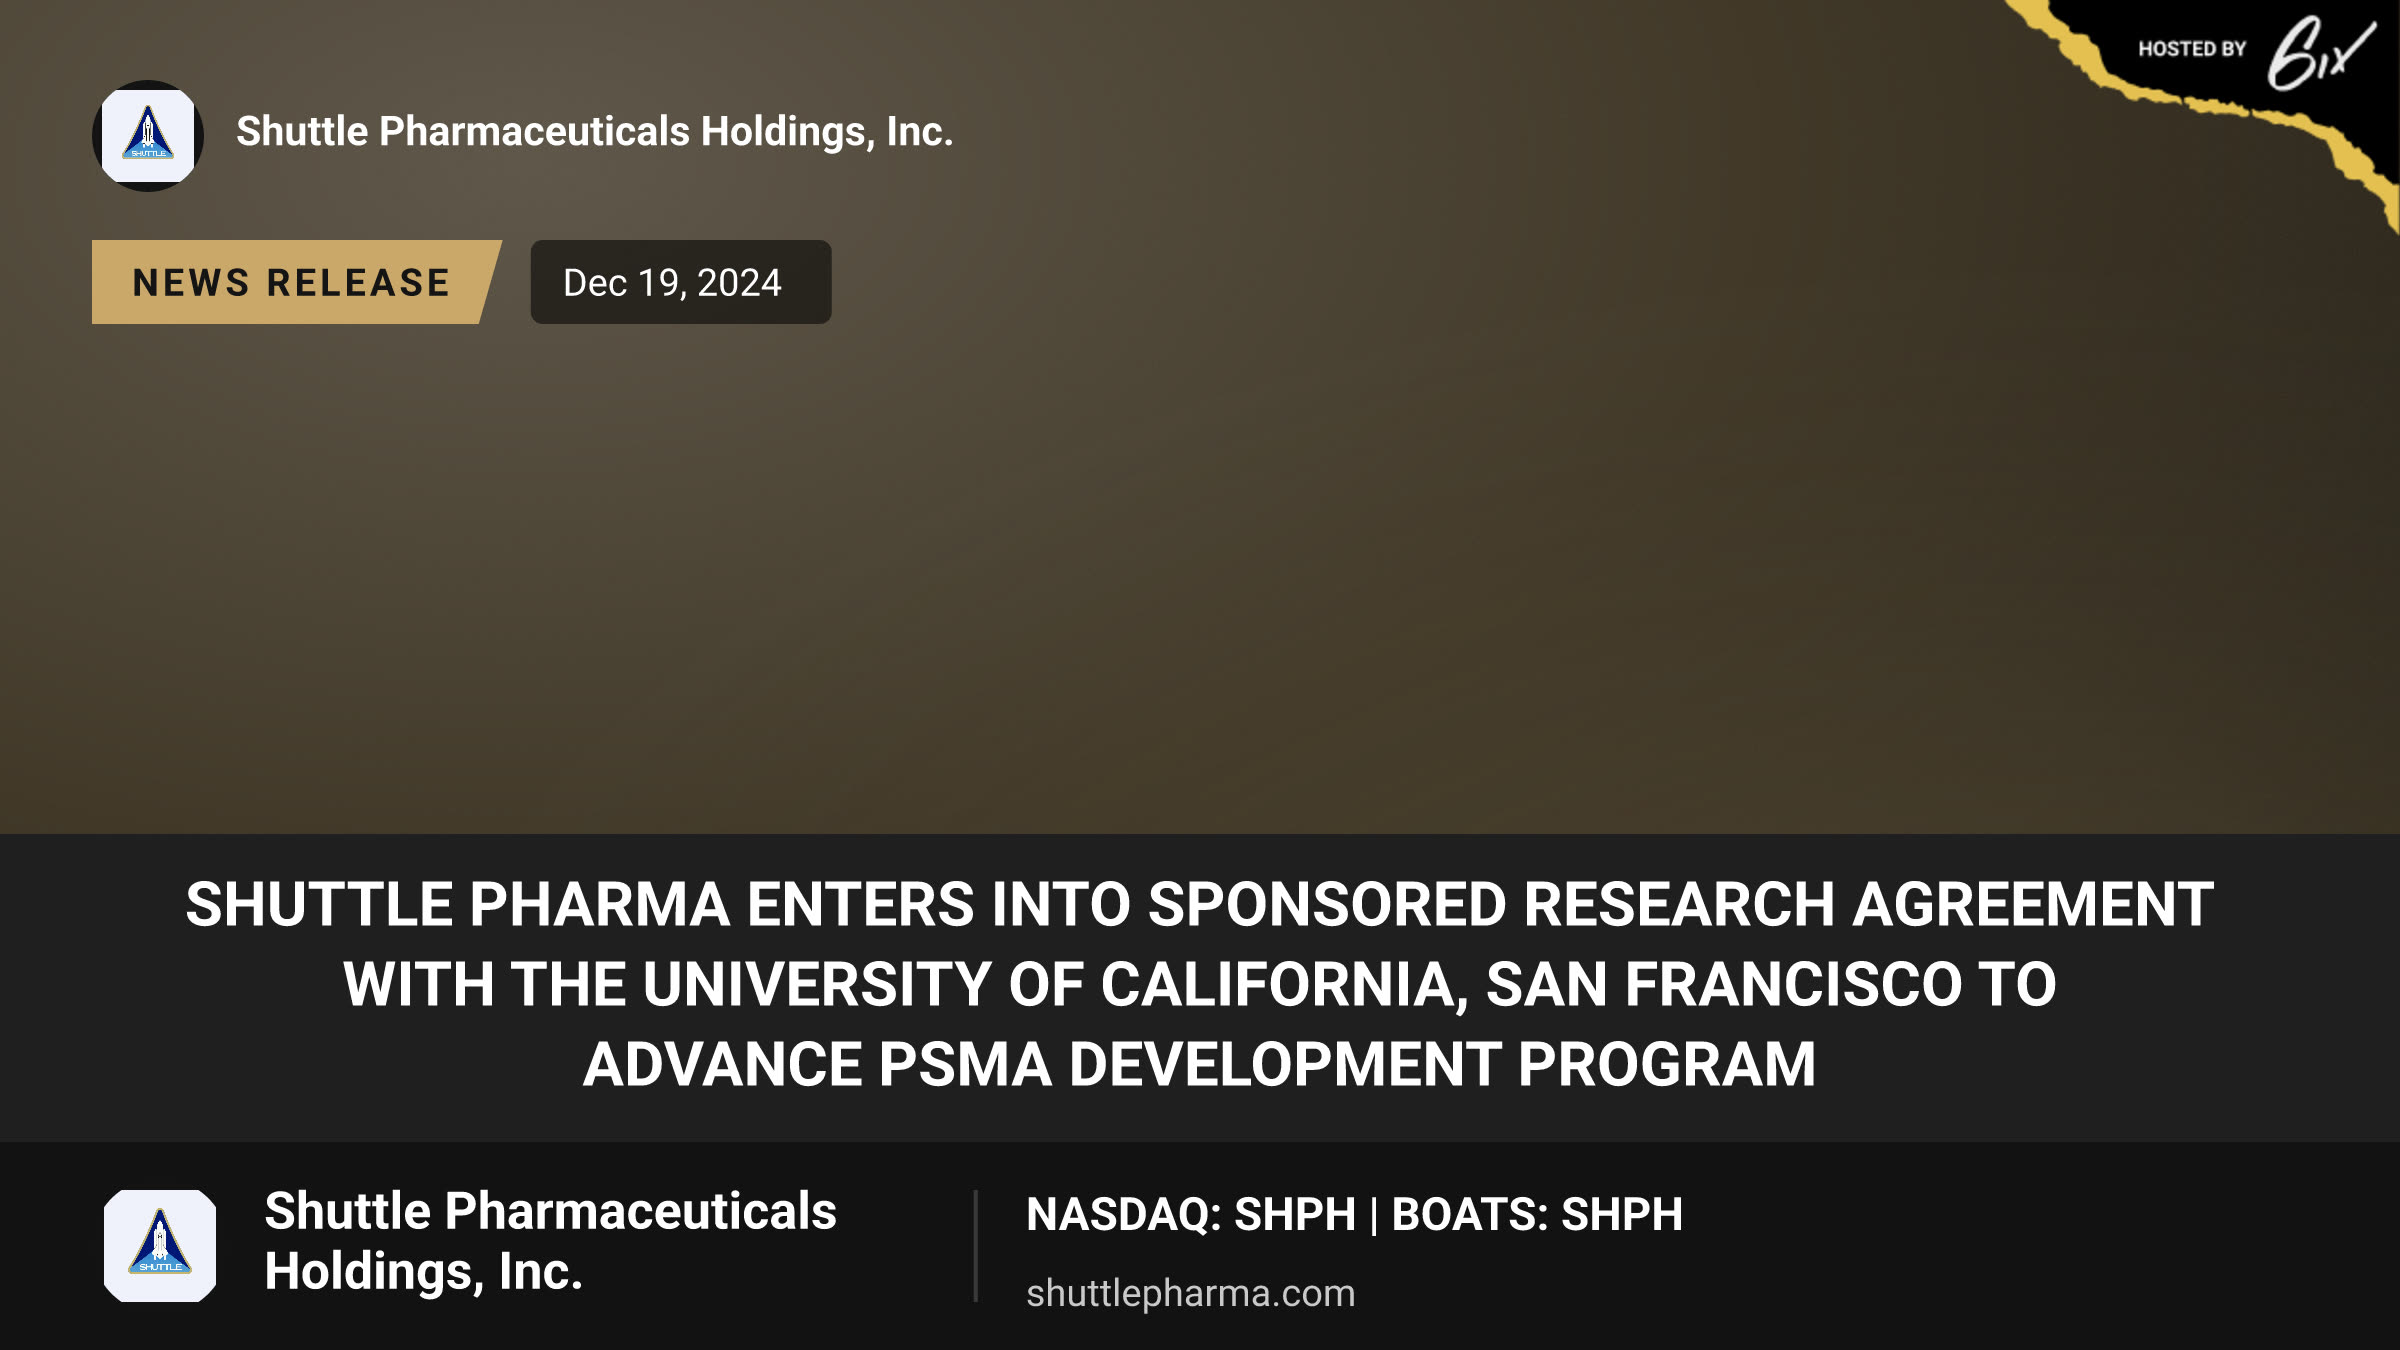Click the NASDAQ: SHPH ticker text

tap(1191, 1214)
